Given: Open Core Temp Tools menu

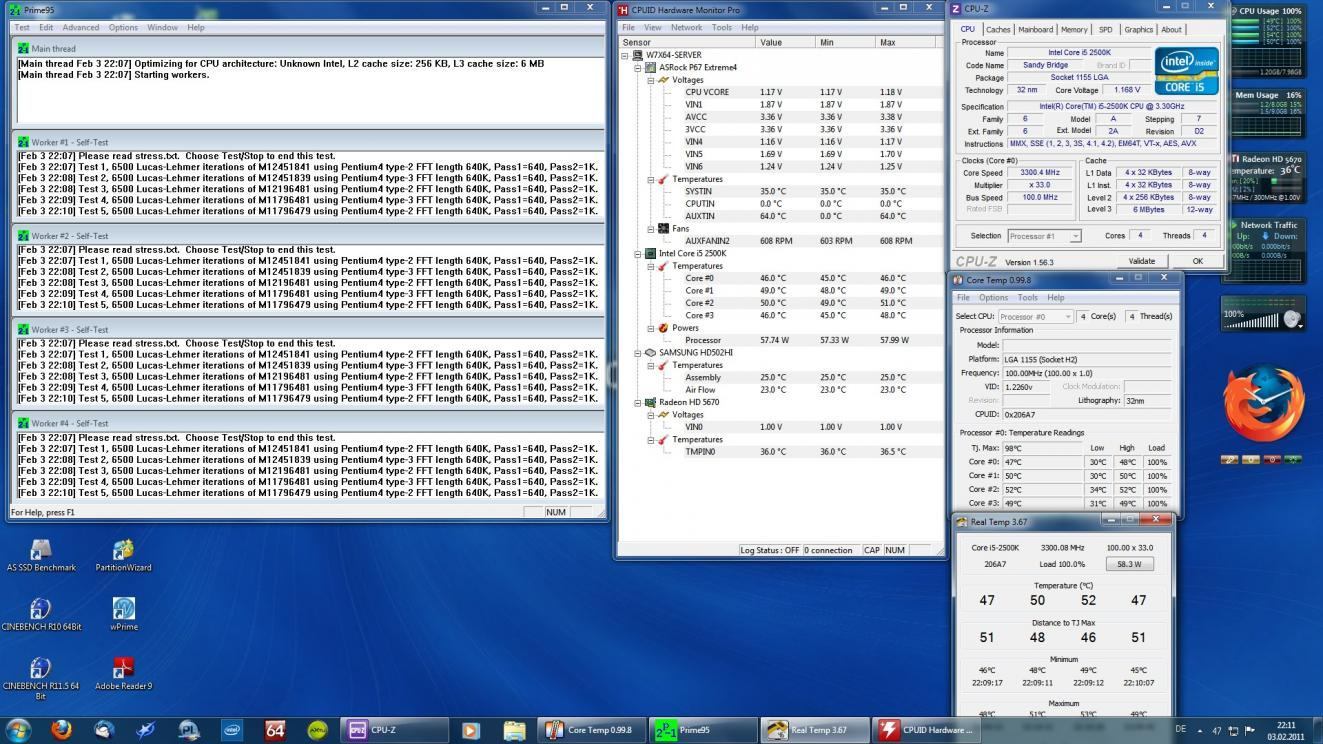Looking at the screenshot, I should 1027,297.
